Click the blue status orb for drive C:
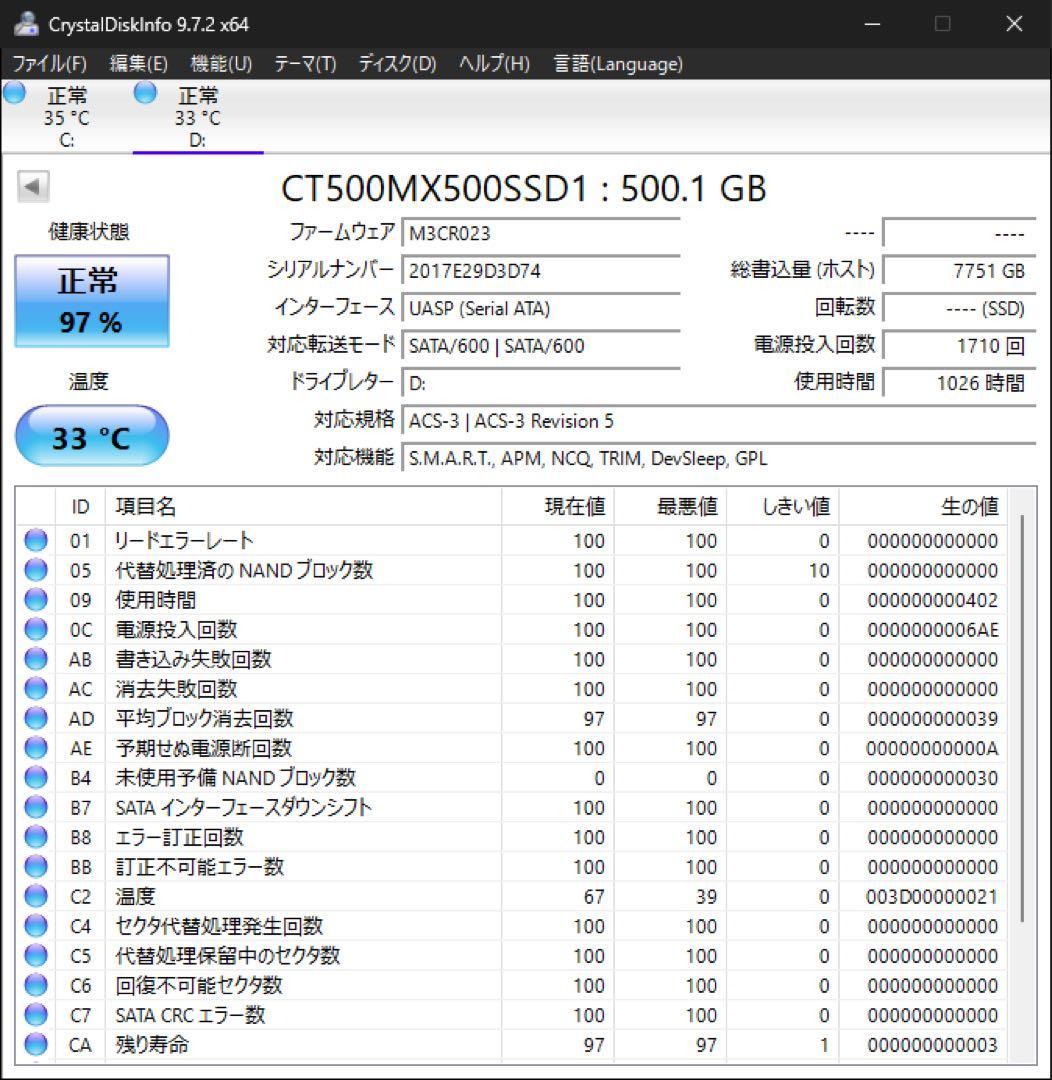The width and height of the screenshot is (1052, 1080). (14, 92)
